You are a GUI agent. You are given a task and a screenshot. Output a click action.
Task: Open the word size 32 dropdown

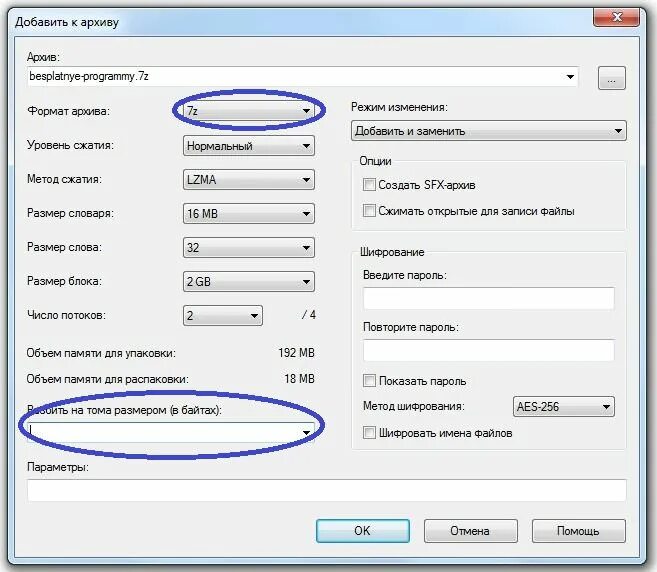[249, 248]
